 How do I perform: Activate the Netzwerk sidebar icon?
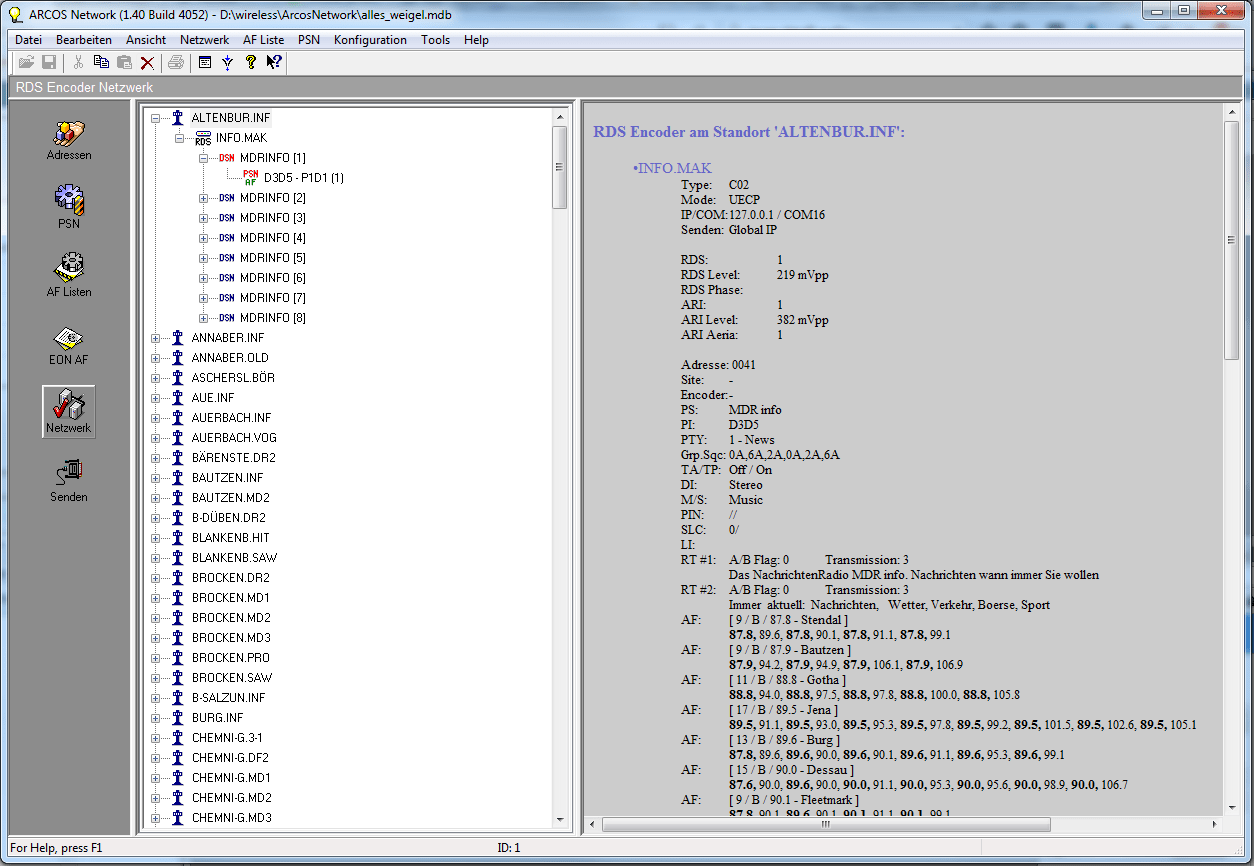(68, 411)
